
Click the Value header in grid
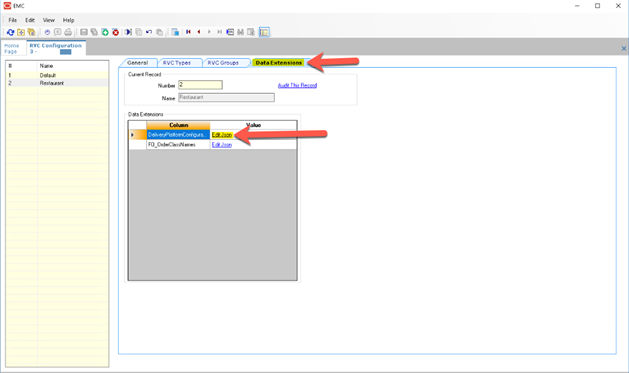pos(253,125)
